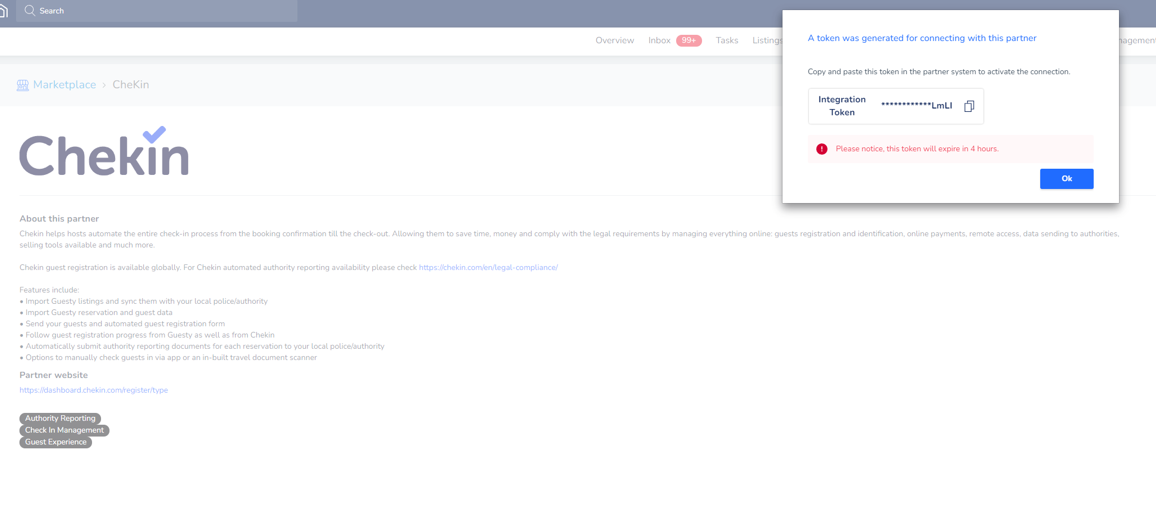The width and height of the screenshot is (1156, 505).
Task: Copy the integration token with the clipboard icon
Action: point(969,106)
